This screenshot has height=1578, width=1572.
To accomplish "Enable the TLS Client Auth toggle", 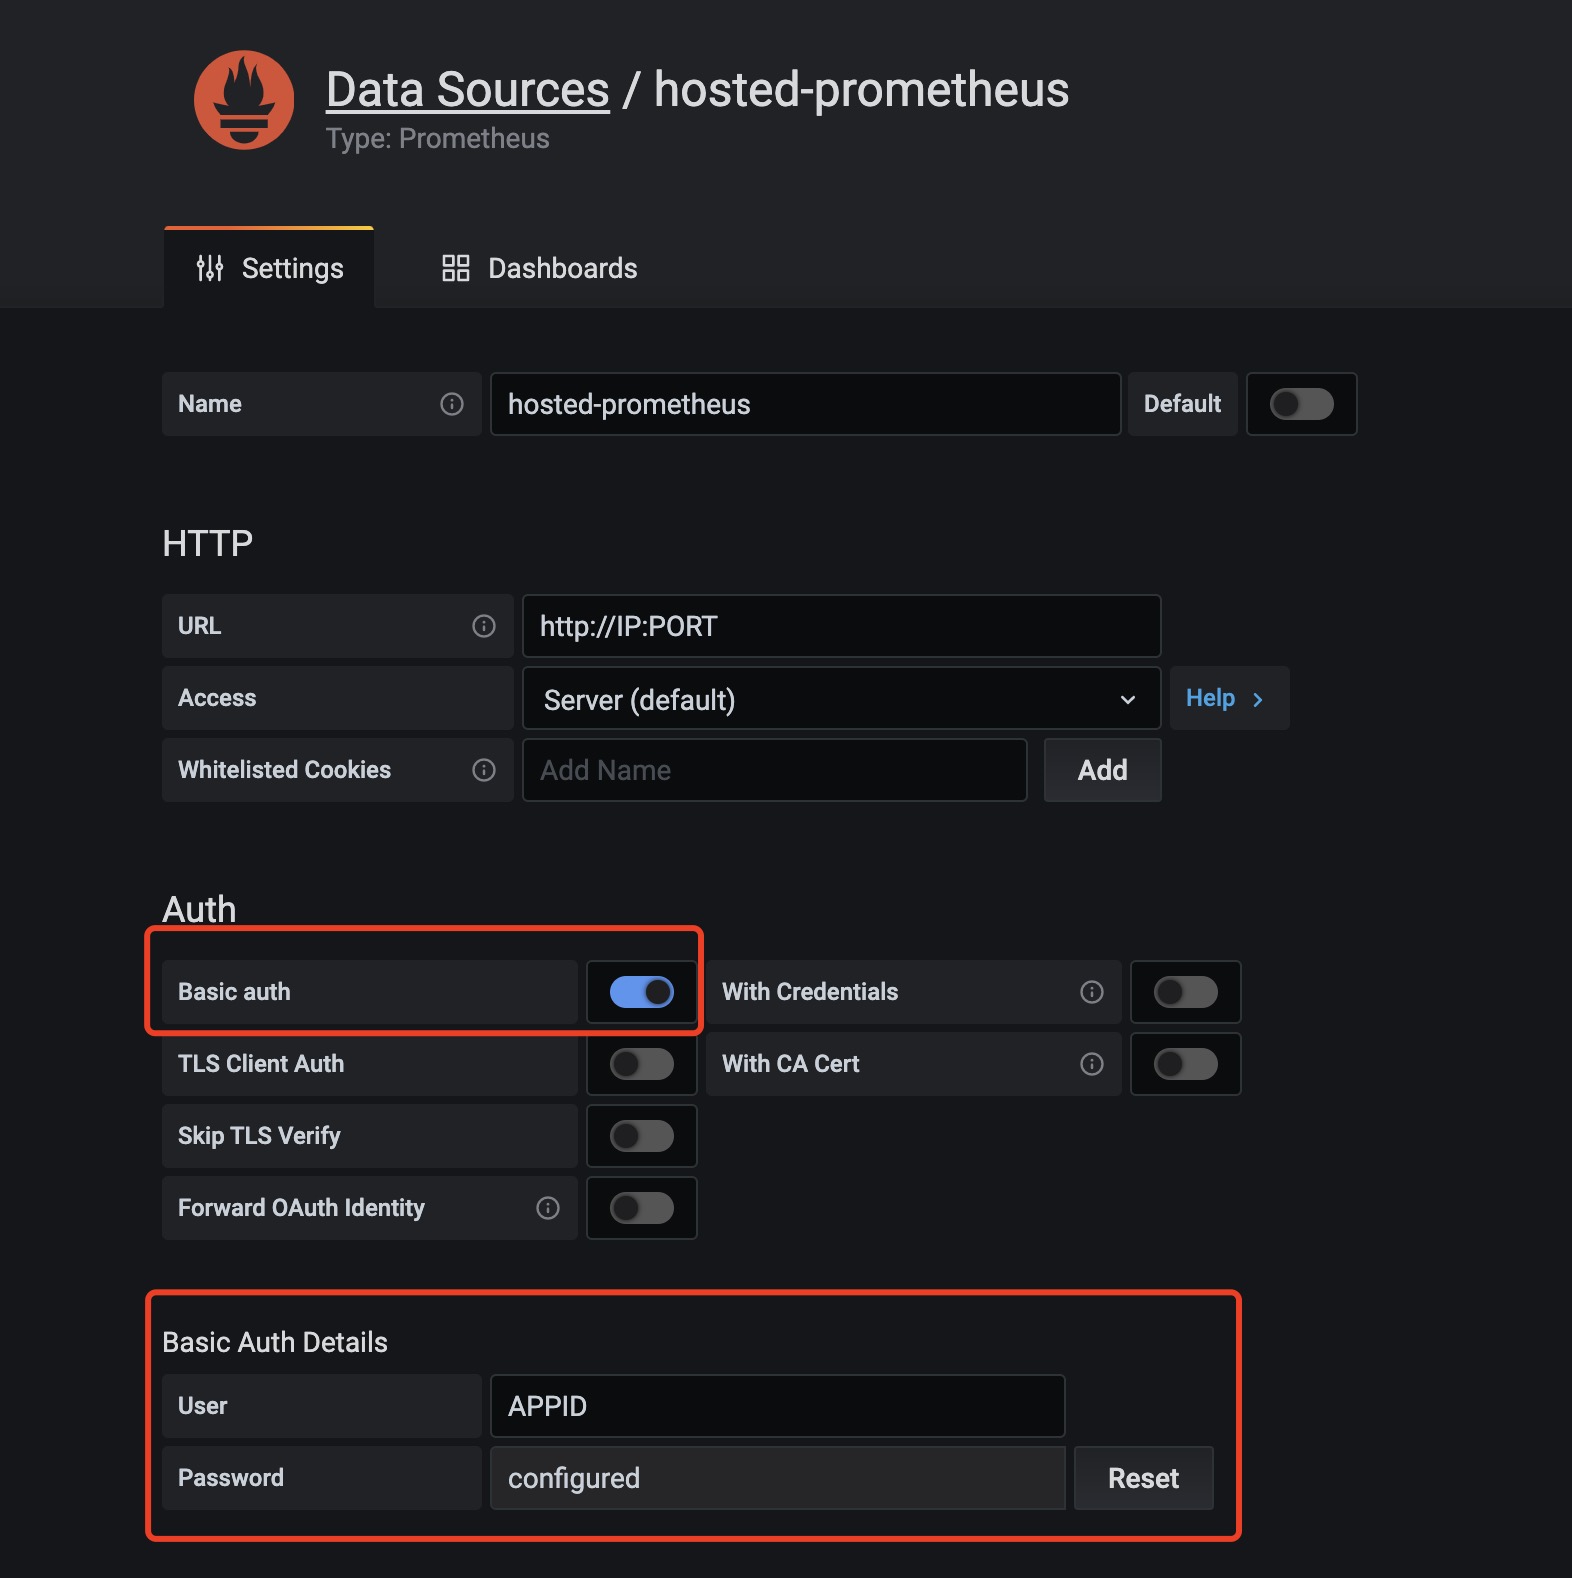I will [642, 1064].
